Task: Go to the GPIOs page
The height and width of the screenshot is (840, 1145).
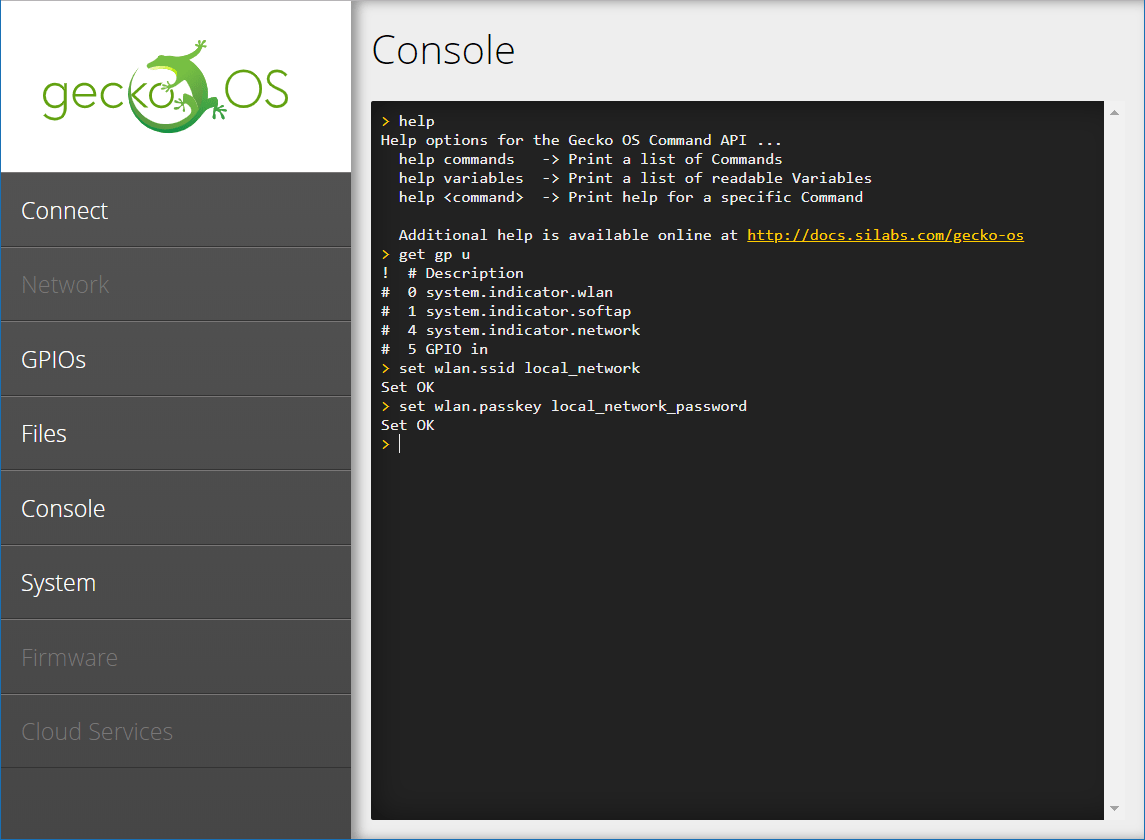Action: (176, 359)
